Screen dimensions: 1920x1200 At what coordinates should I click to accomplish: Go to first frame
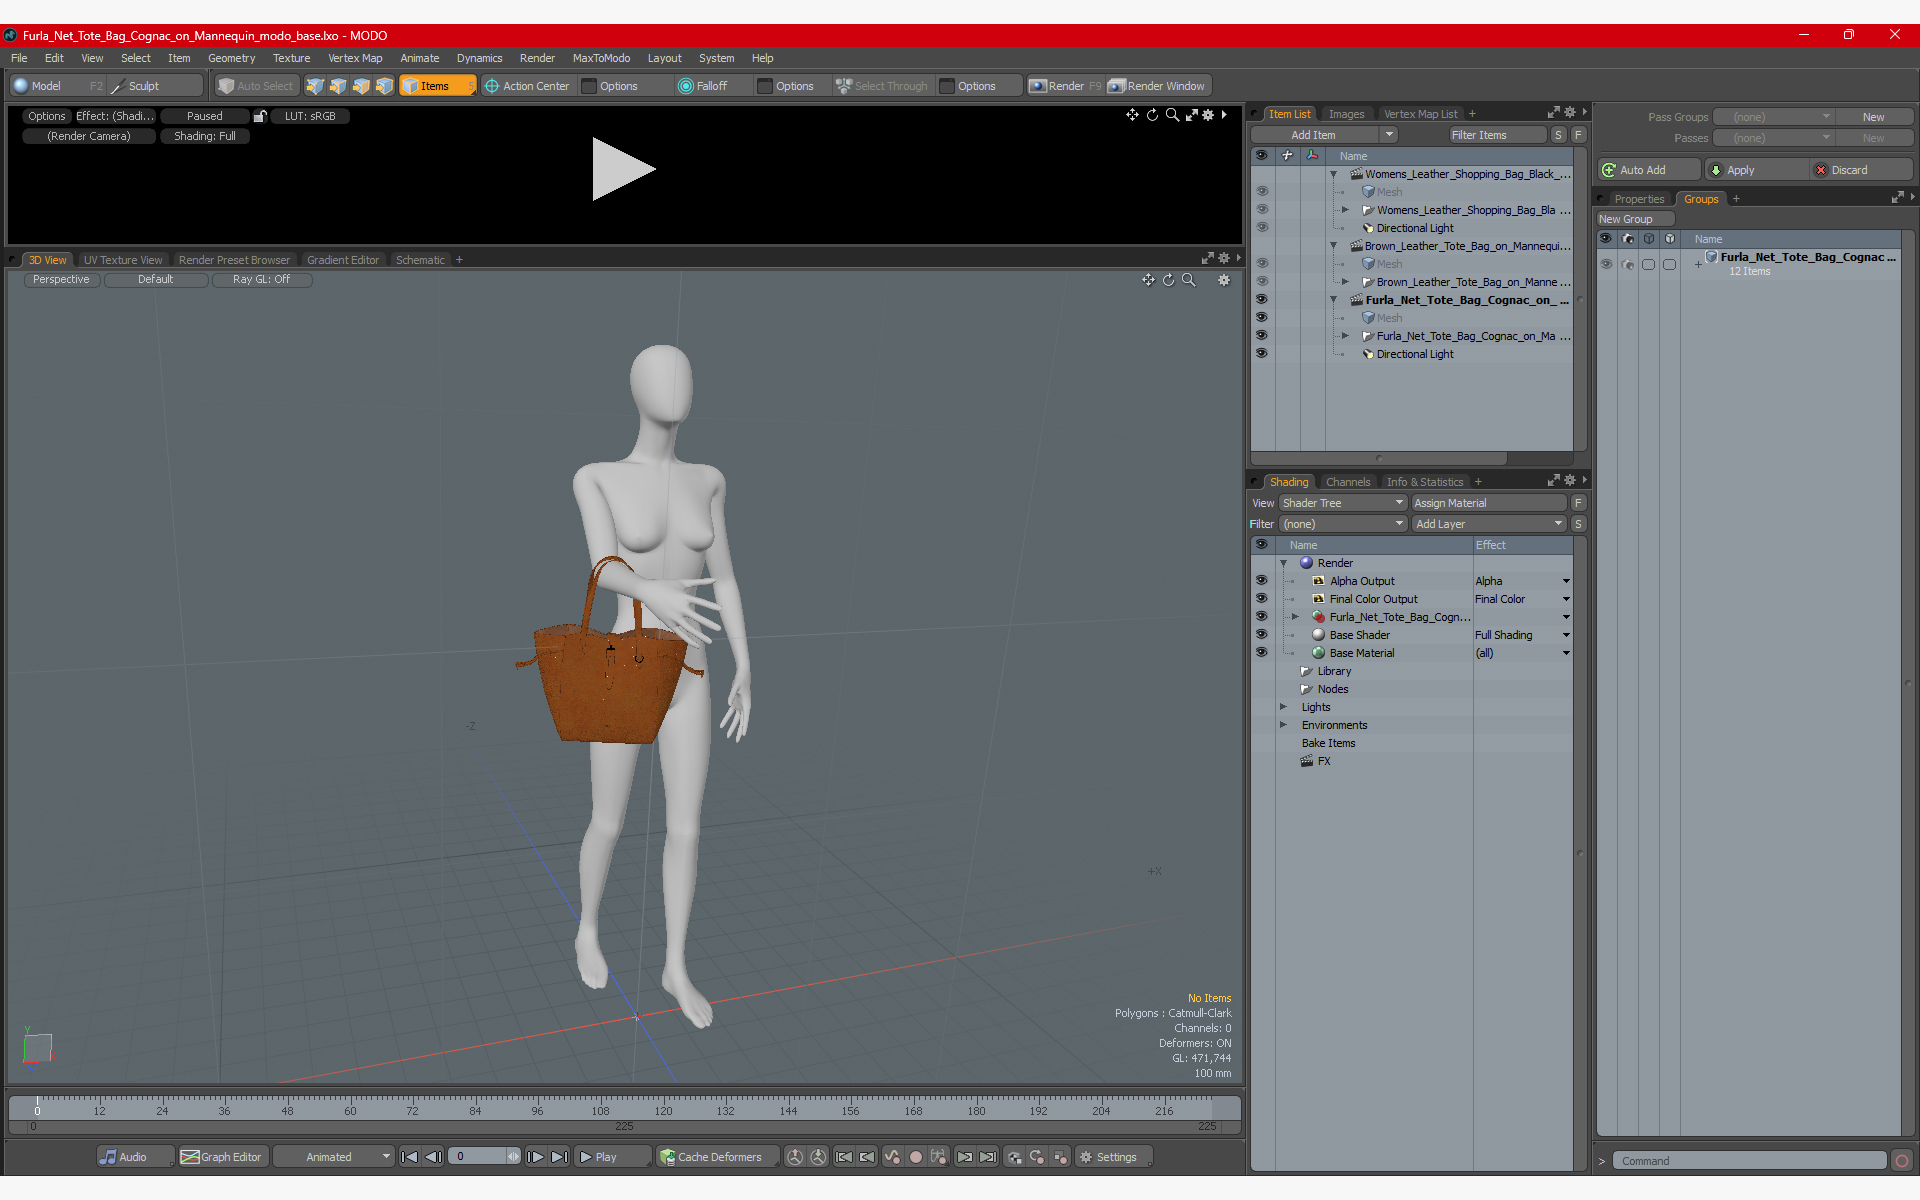(x=409, y=1157)
